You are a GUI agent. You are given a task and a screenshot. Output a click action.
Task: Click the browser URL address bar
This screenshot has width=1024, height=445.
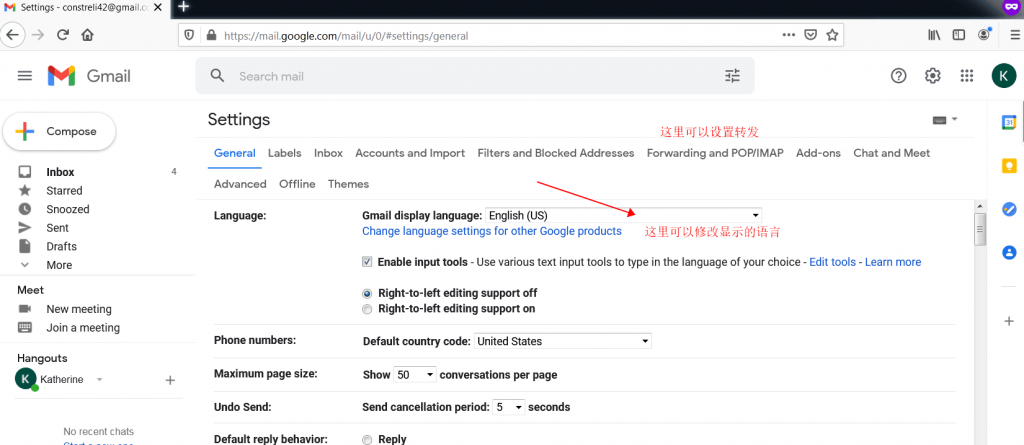[x=511, y=35]
